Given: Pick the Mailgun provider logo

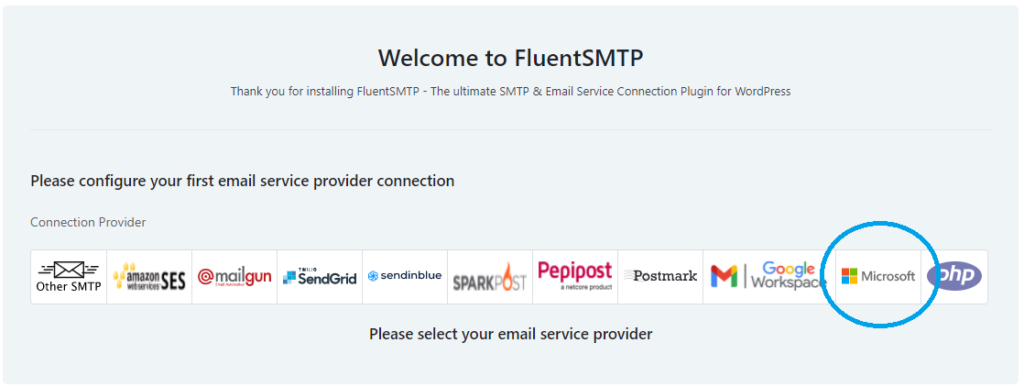Looking at the screenshot, I should 234,277.
